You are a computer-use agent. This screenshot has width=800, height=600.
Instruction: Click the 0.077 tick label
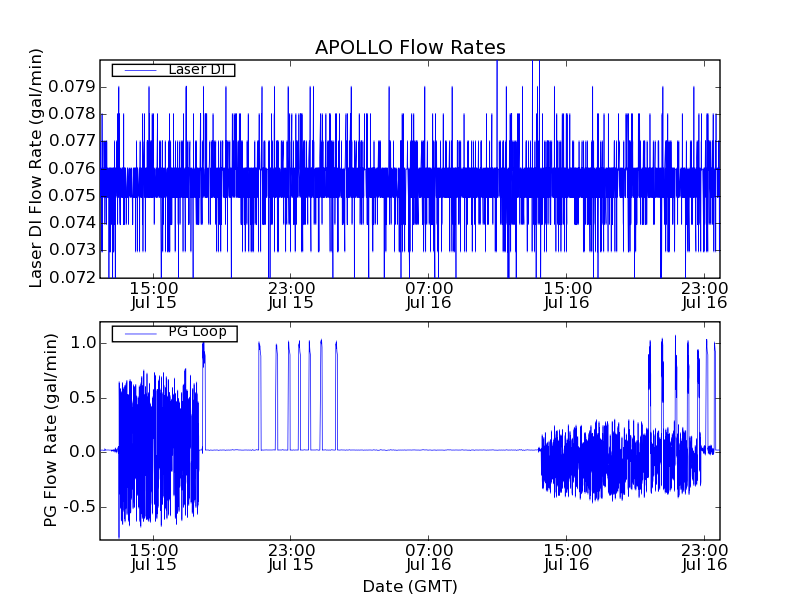click(72, 141)
